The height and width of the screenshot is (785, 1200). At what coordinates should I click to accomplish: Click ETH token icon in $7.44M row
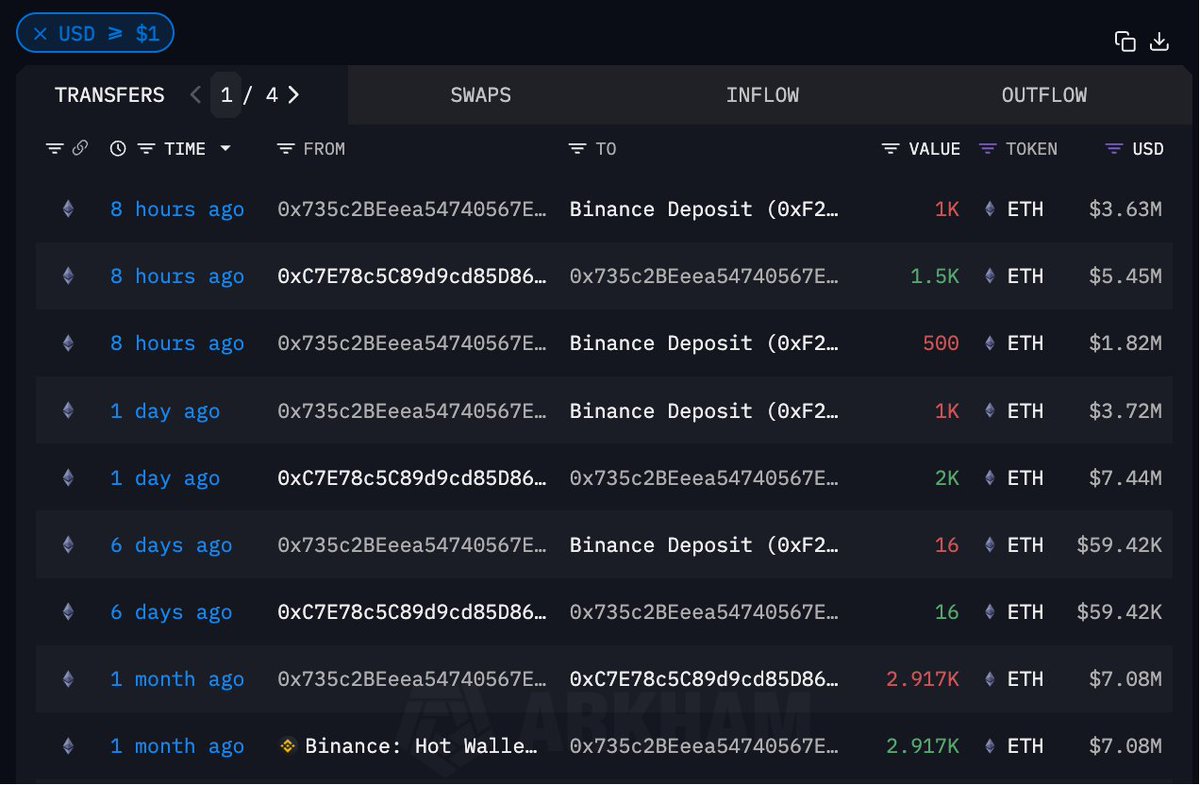click(990, 478)
